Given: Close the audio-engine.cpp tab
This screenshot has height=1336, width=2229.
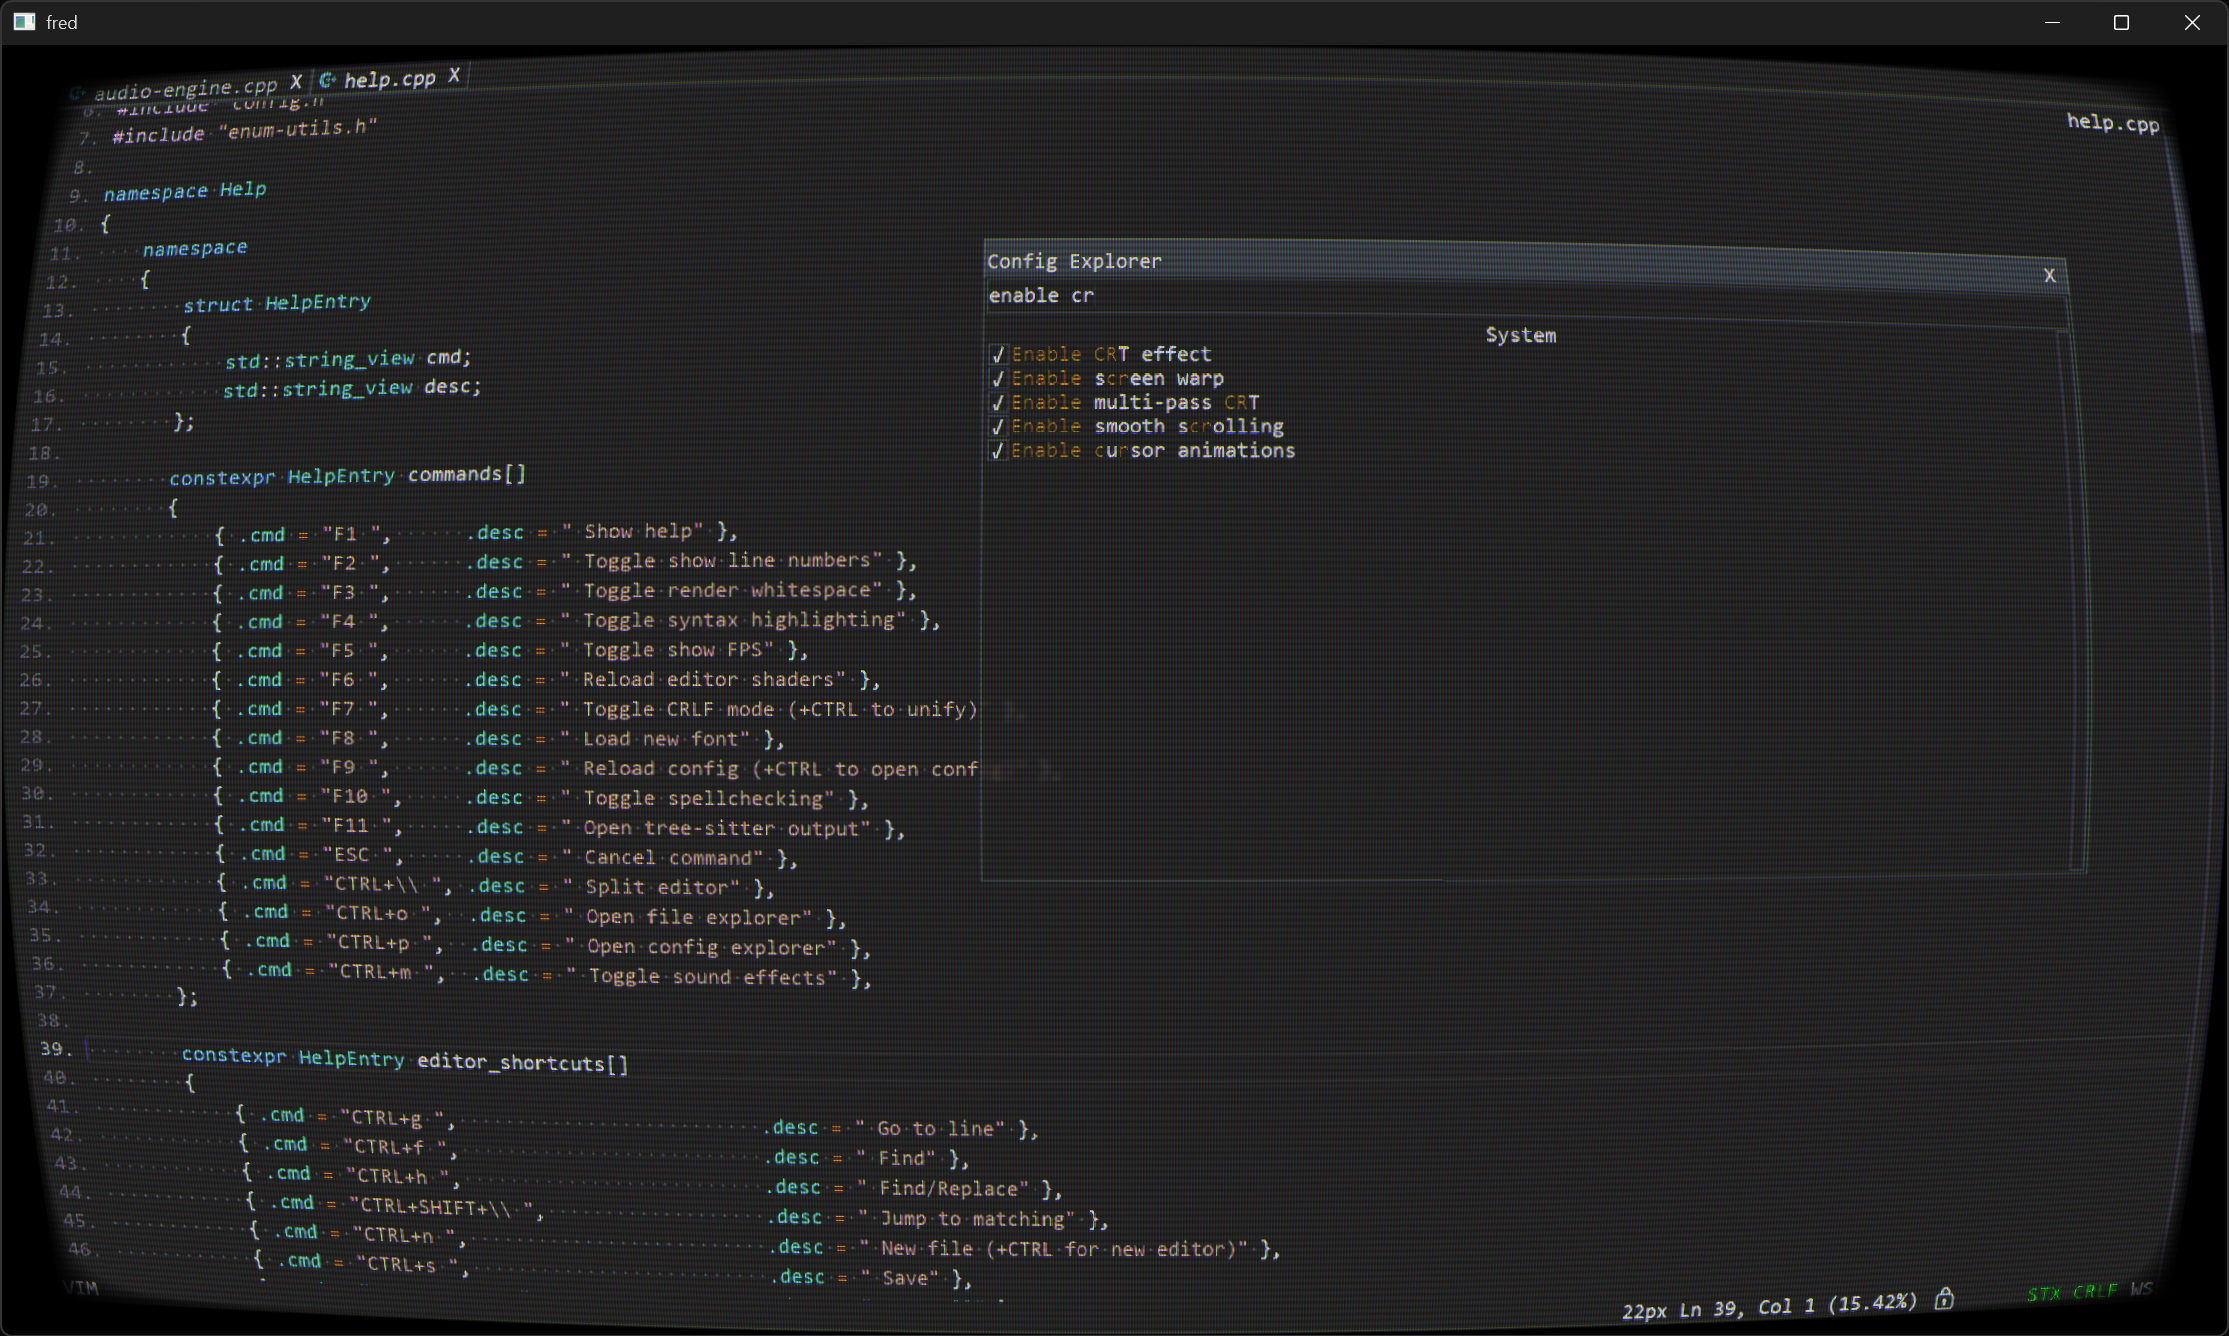Looking at the screenshot, I should [296, 81].
